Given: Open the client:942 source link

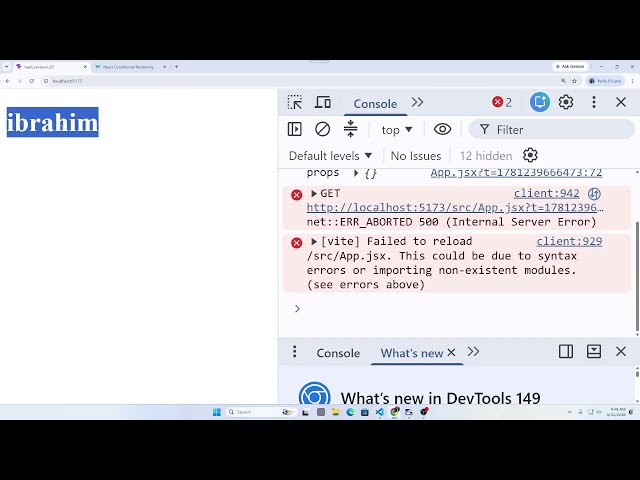Looking at the screenshot, I should click(547, 193).
